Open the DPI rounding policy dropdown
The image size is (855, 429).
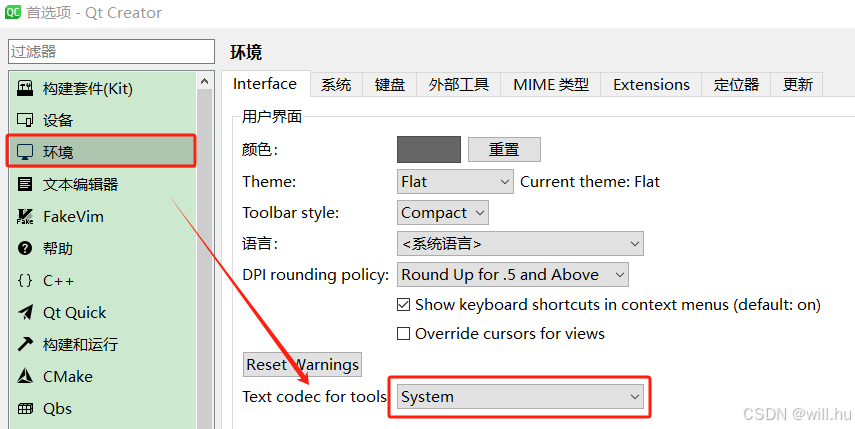(x=513, y=275)
